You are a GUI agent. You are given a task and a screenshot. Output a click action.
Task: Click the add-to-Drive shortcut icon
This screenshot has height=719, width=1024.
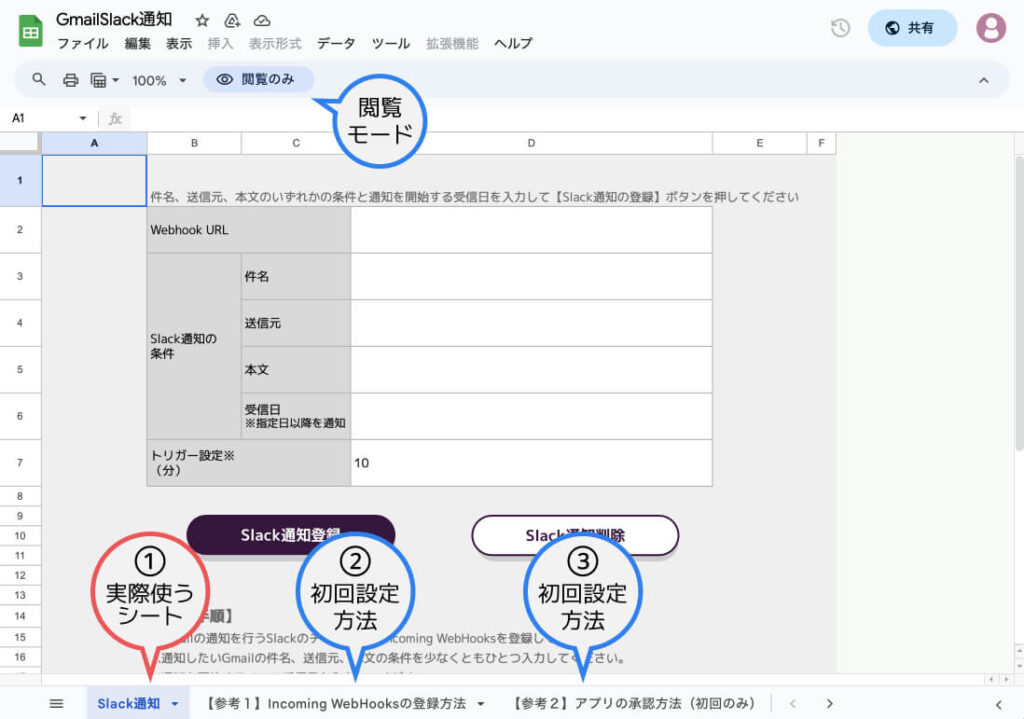(x=232, y=21)
